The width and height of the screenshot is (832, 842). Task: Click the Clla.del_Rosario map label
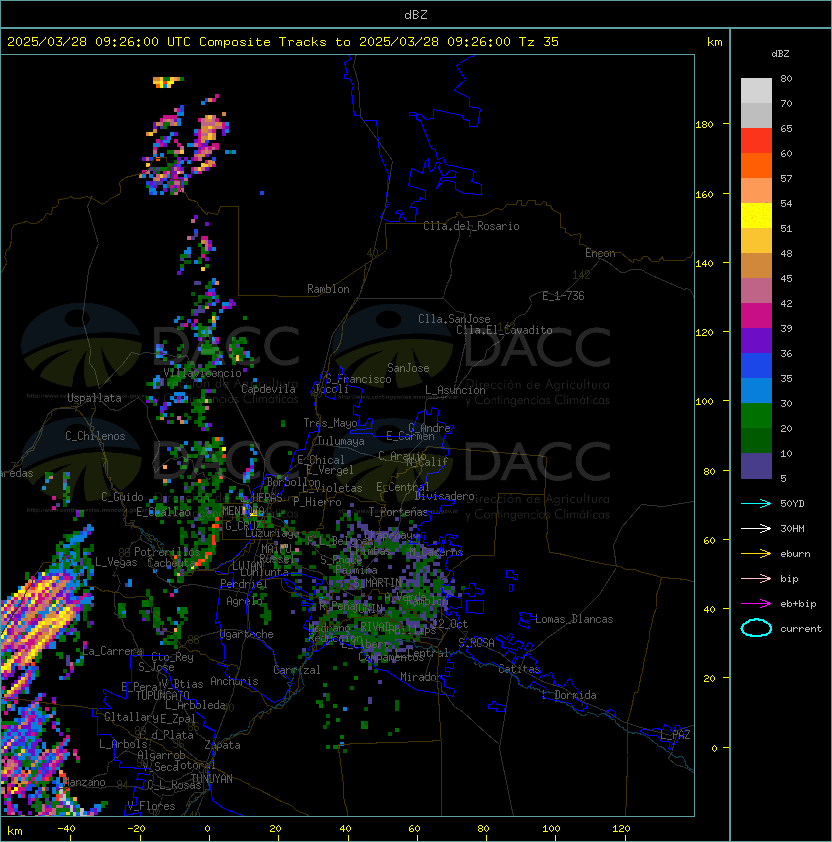[x=471, y=226]
